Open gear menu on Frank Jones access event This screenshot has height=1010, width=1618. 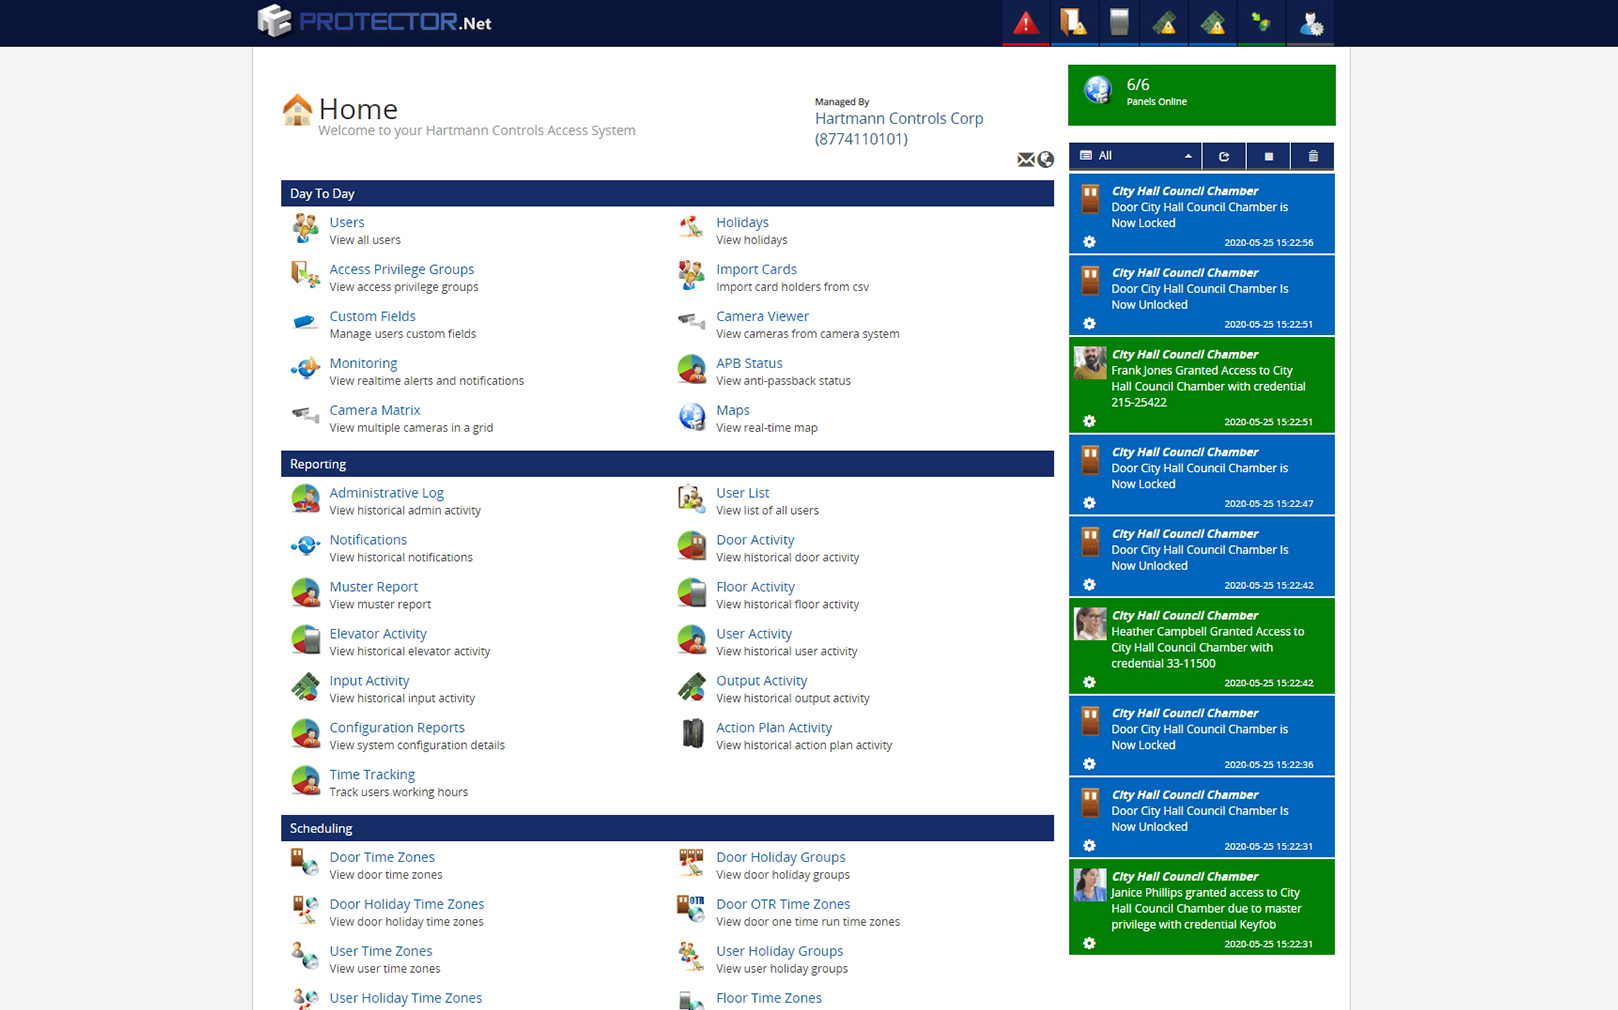click(1089, 422)
